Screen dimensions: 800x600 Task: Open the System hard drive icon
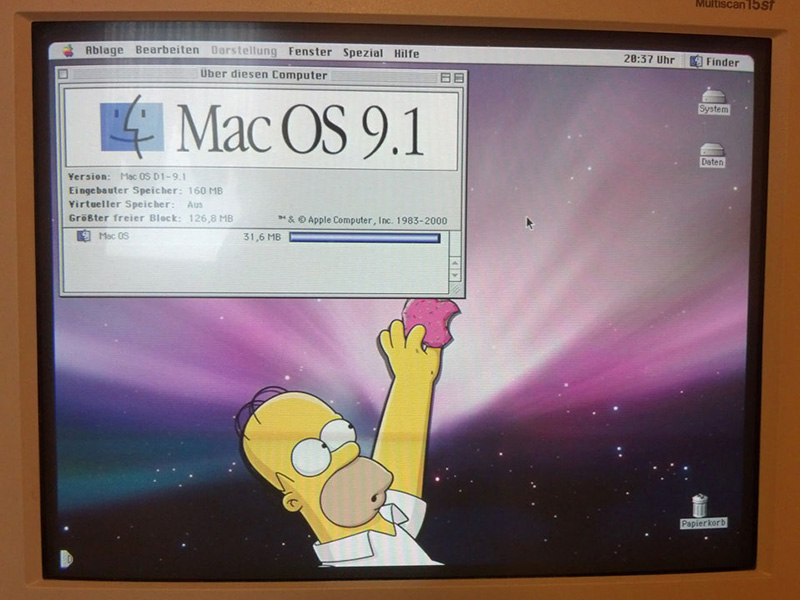coord(713,98)
